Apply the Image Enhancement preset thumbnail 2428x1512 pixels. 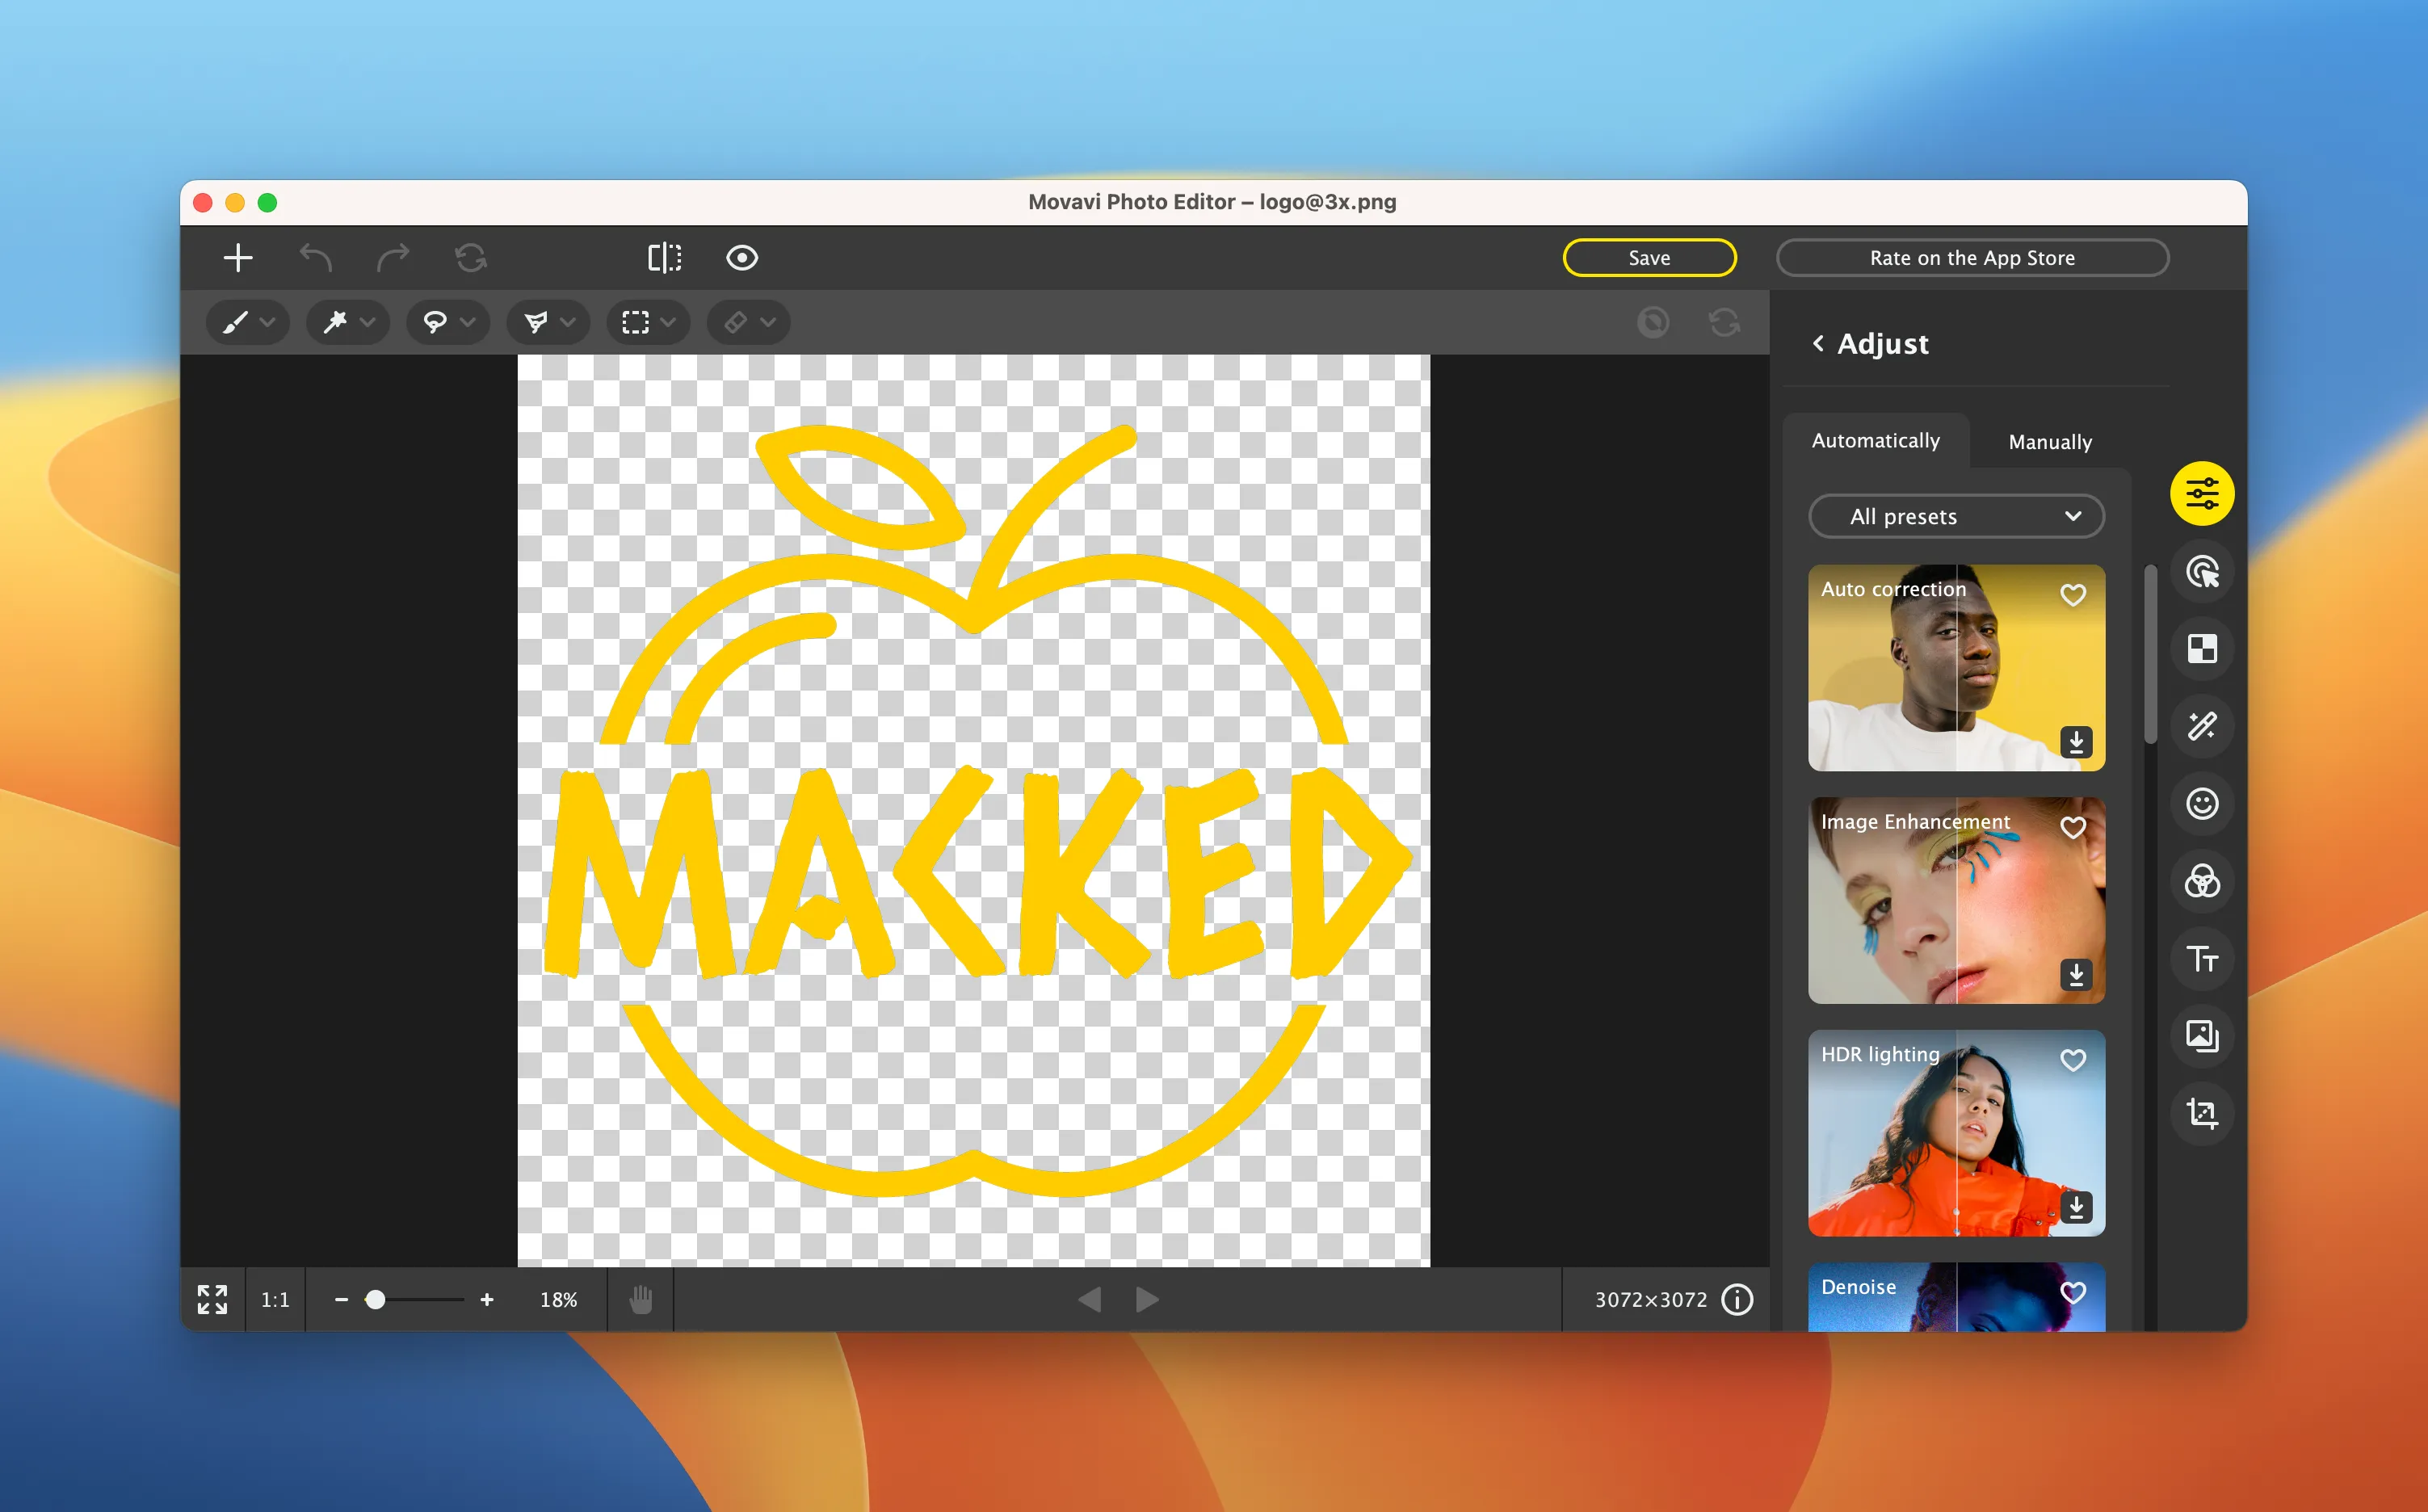pos(1956,901)
